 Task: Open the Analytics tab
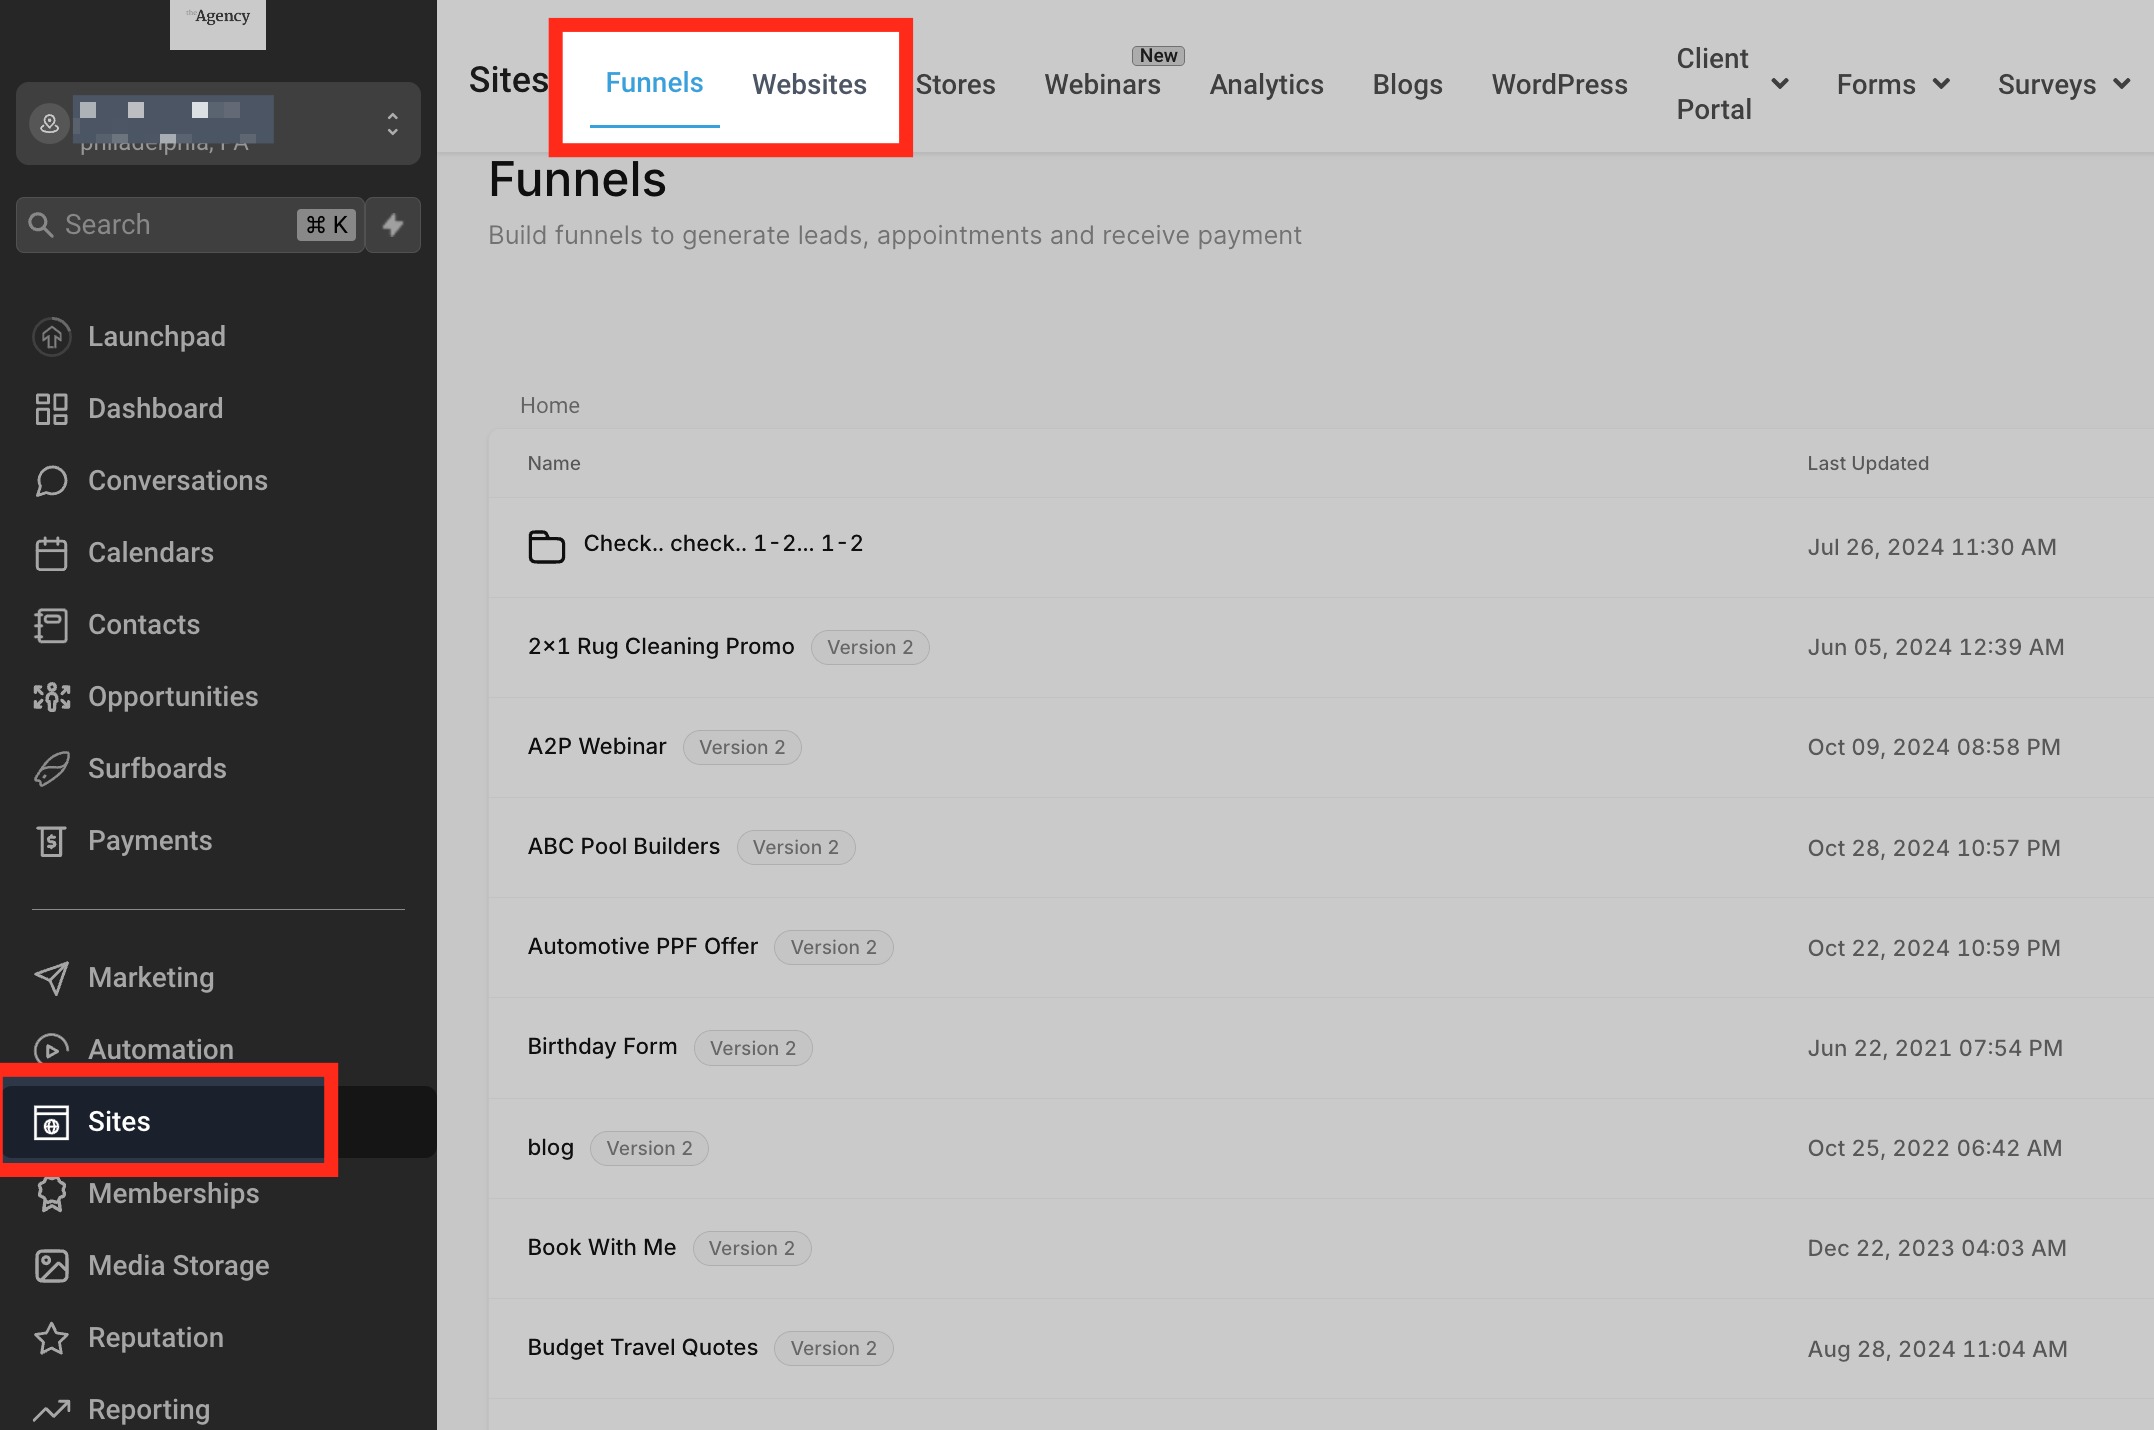point(1266,84)
